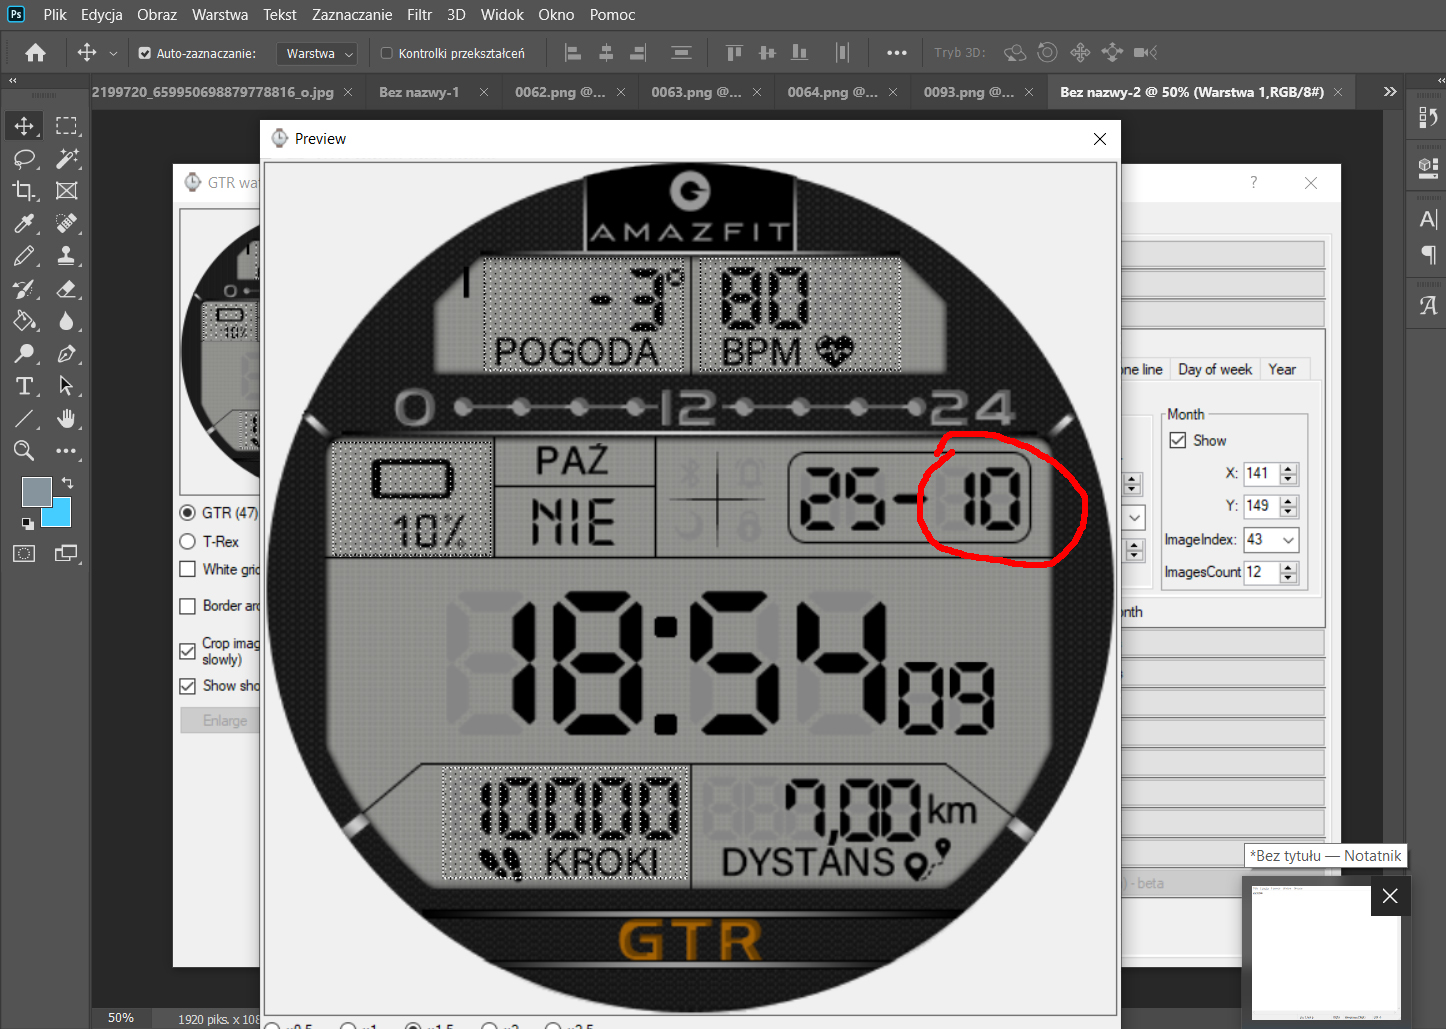Uncheck the Crop image checkbox
The width and height of the screenshot is (1446, 1029).
[187, 651]
